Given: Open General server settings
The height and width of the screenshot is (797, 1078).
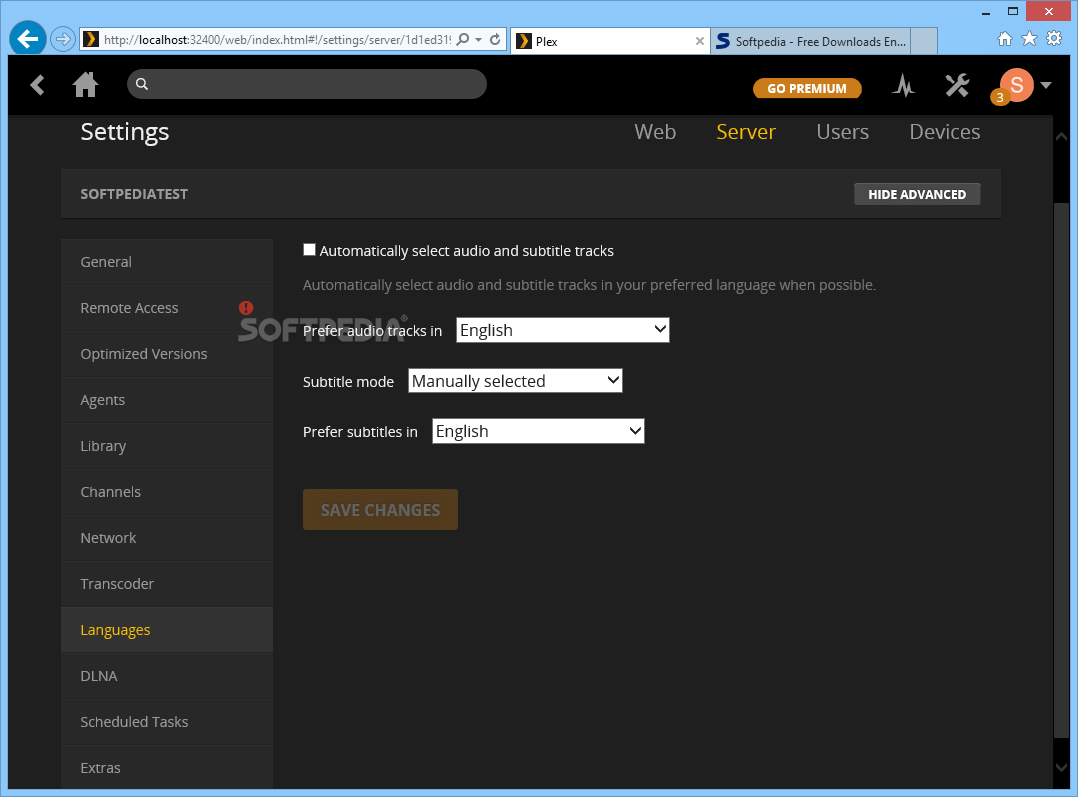Looking at the screenshot, I should pos(167,262).
